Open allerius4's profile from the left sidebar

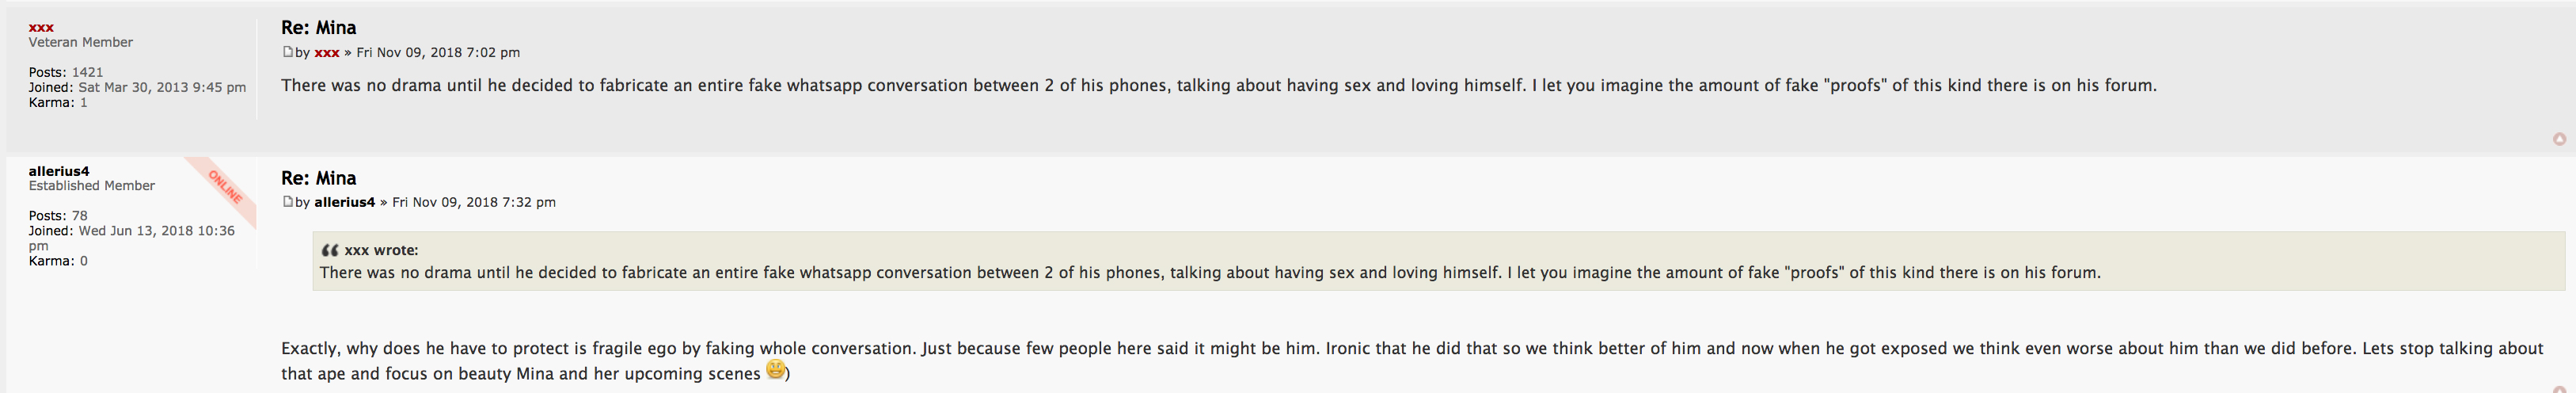coord(59,171)
